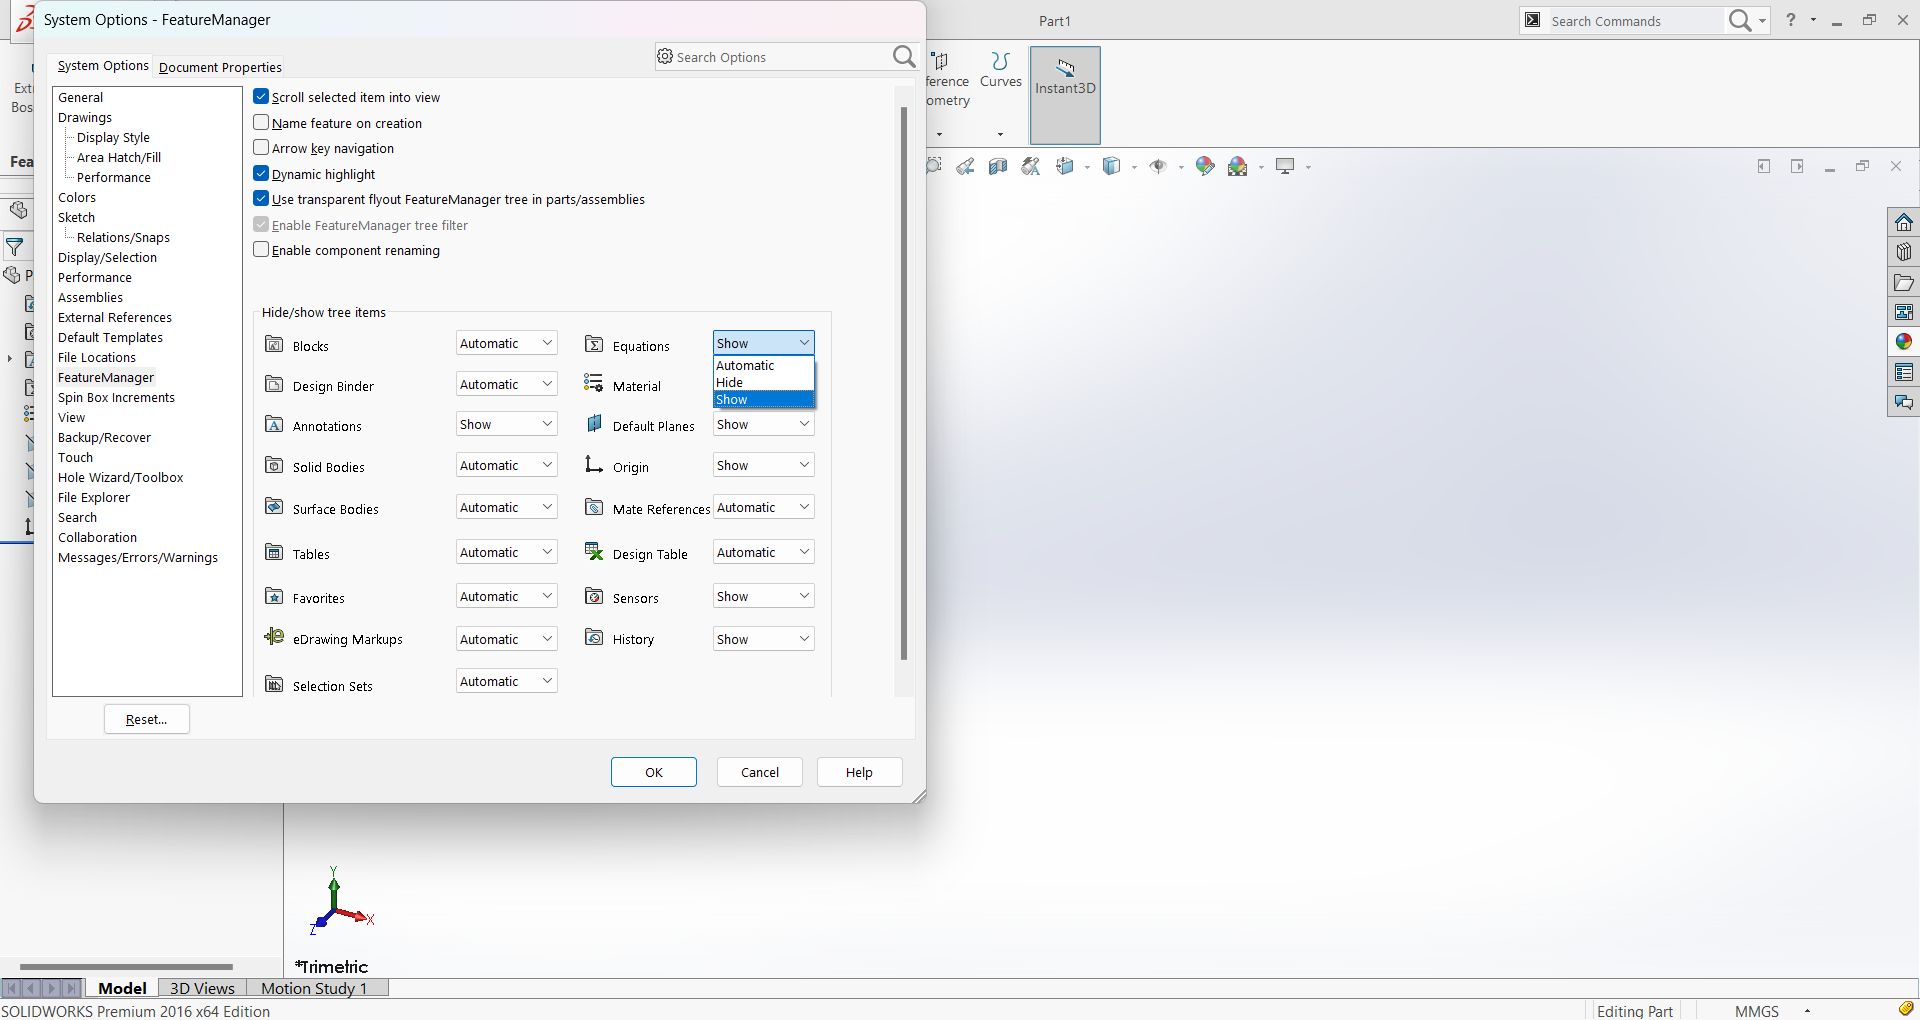The height and width of the screenshot is (1020, 1920).
Task: Open the History visibility dropdown
Action: click(764, 639)
